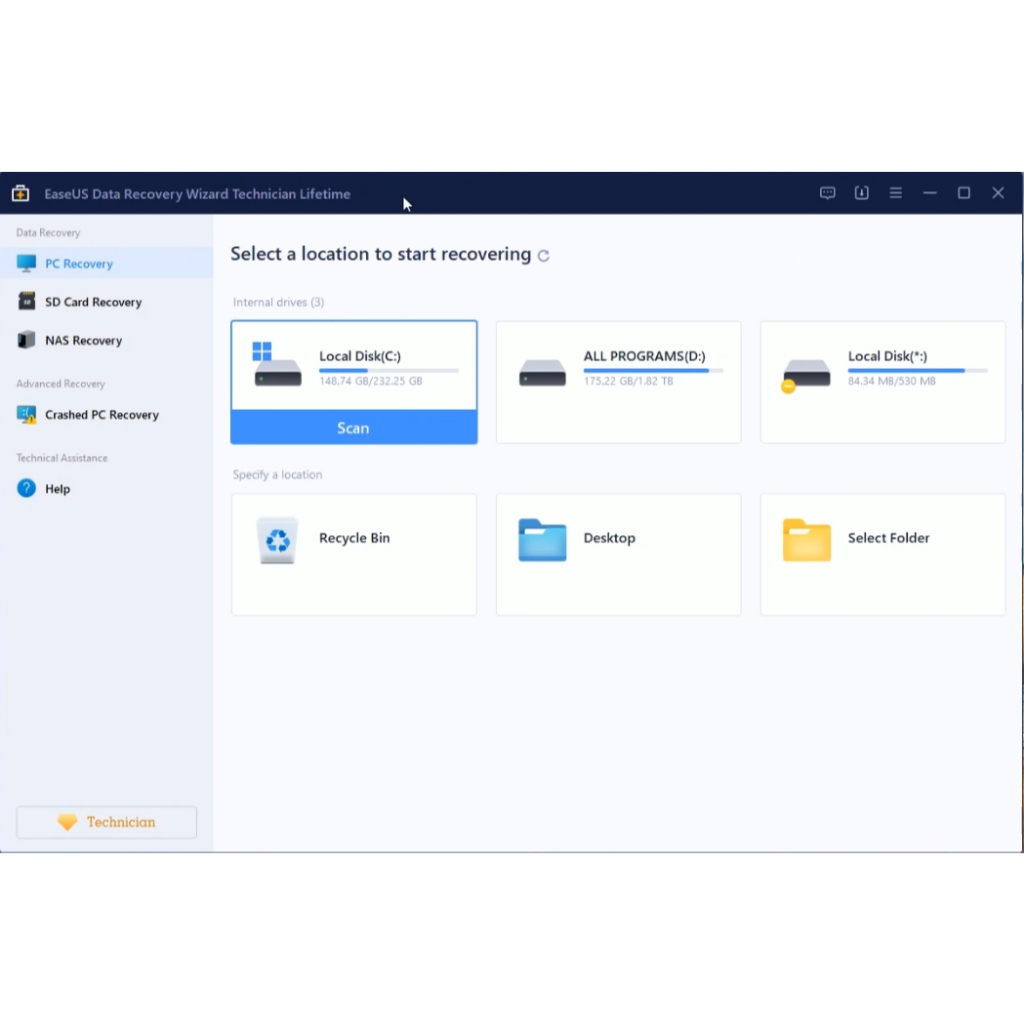Screen dimensions: 1024x1024
Task: Click the blue Desktop folder icon
Action: (x=542, y=539)
